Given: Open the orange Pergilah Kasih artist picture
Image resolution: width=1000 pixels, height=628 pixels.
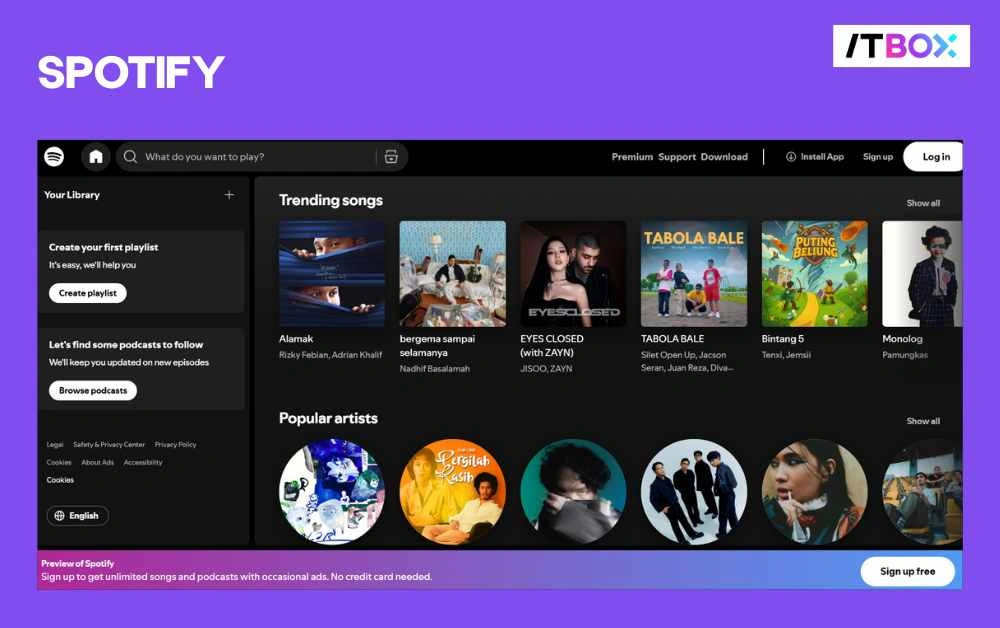Looking at the screenshot, I should pos(453,492).
